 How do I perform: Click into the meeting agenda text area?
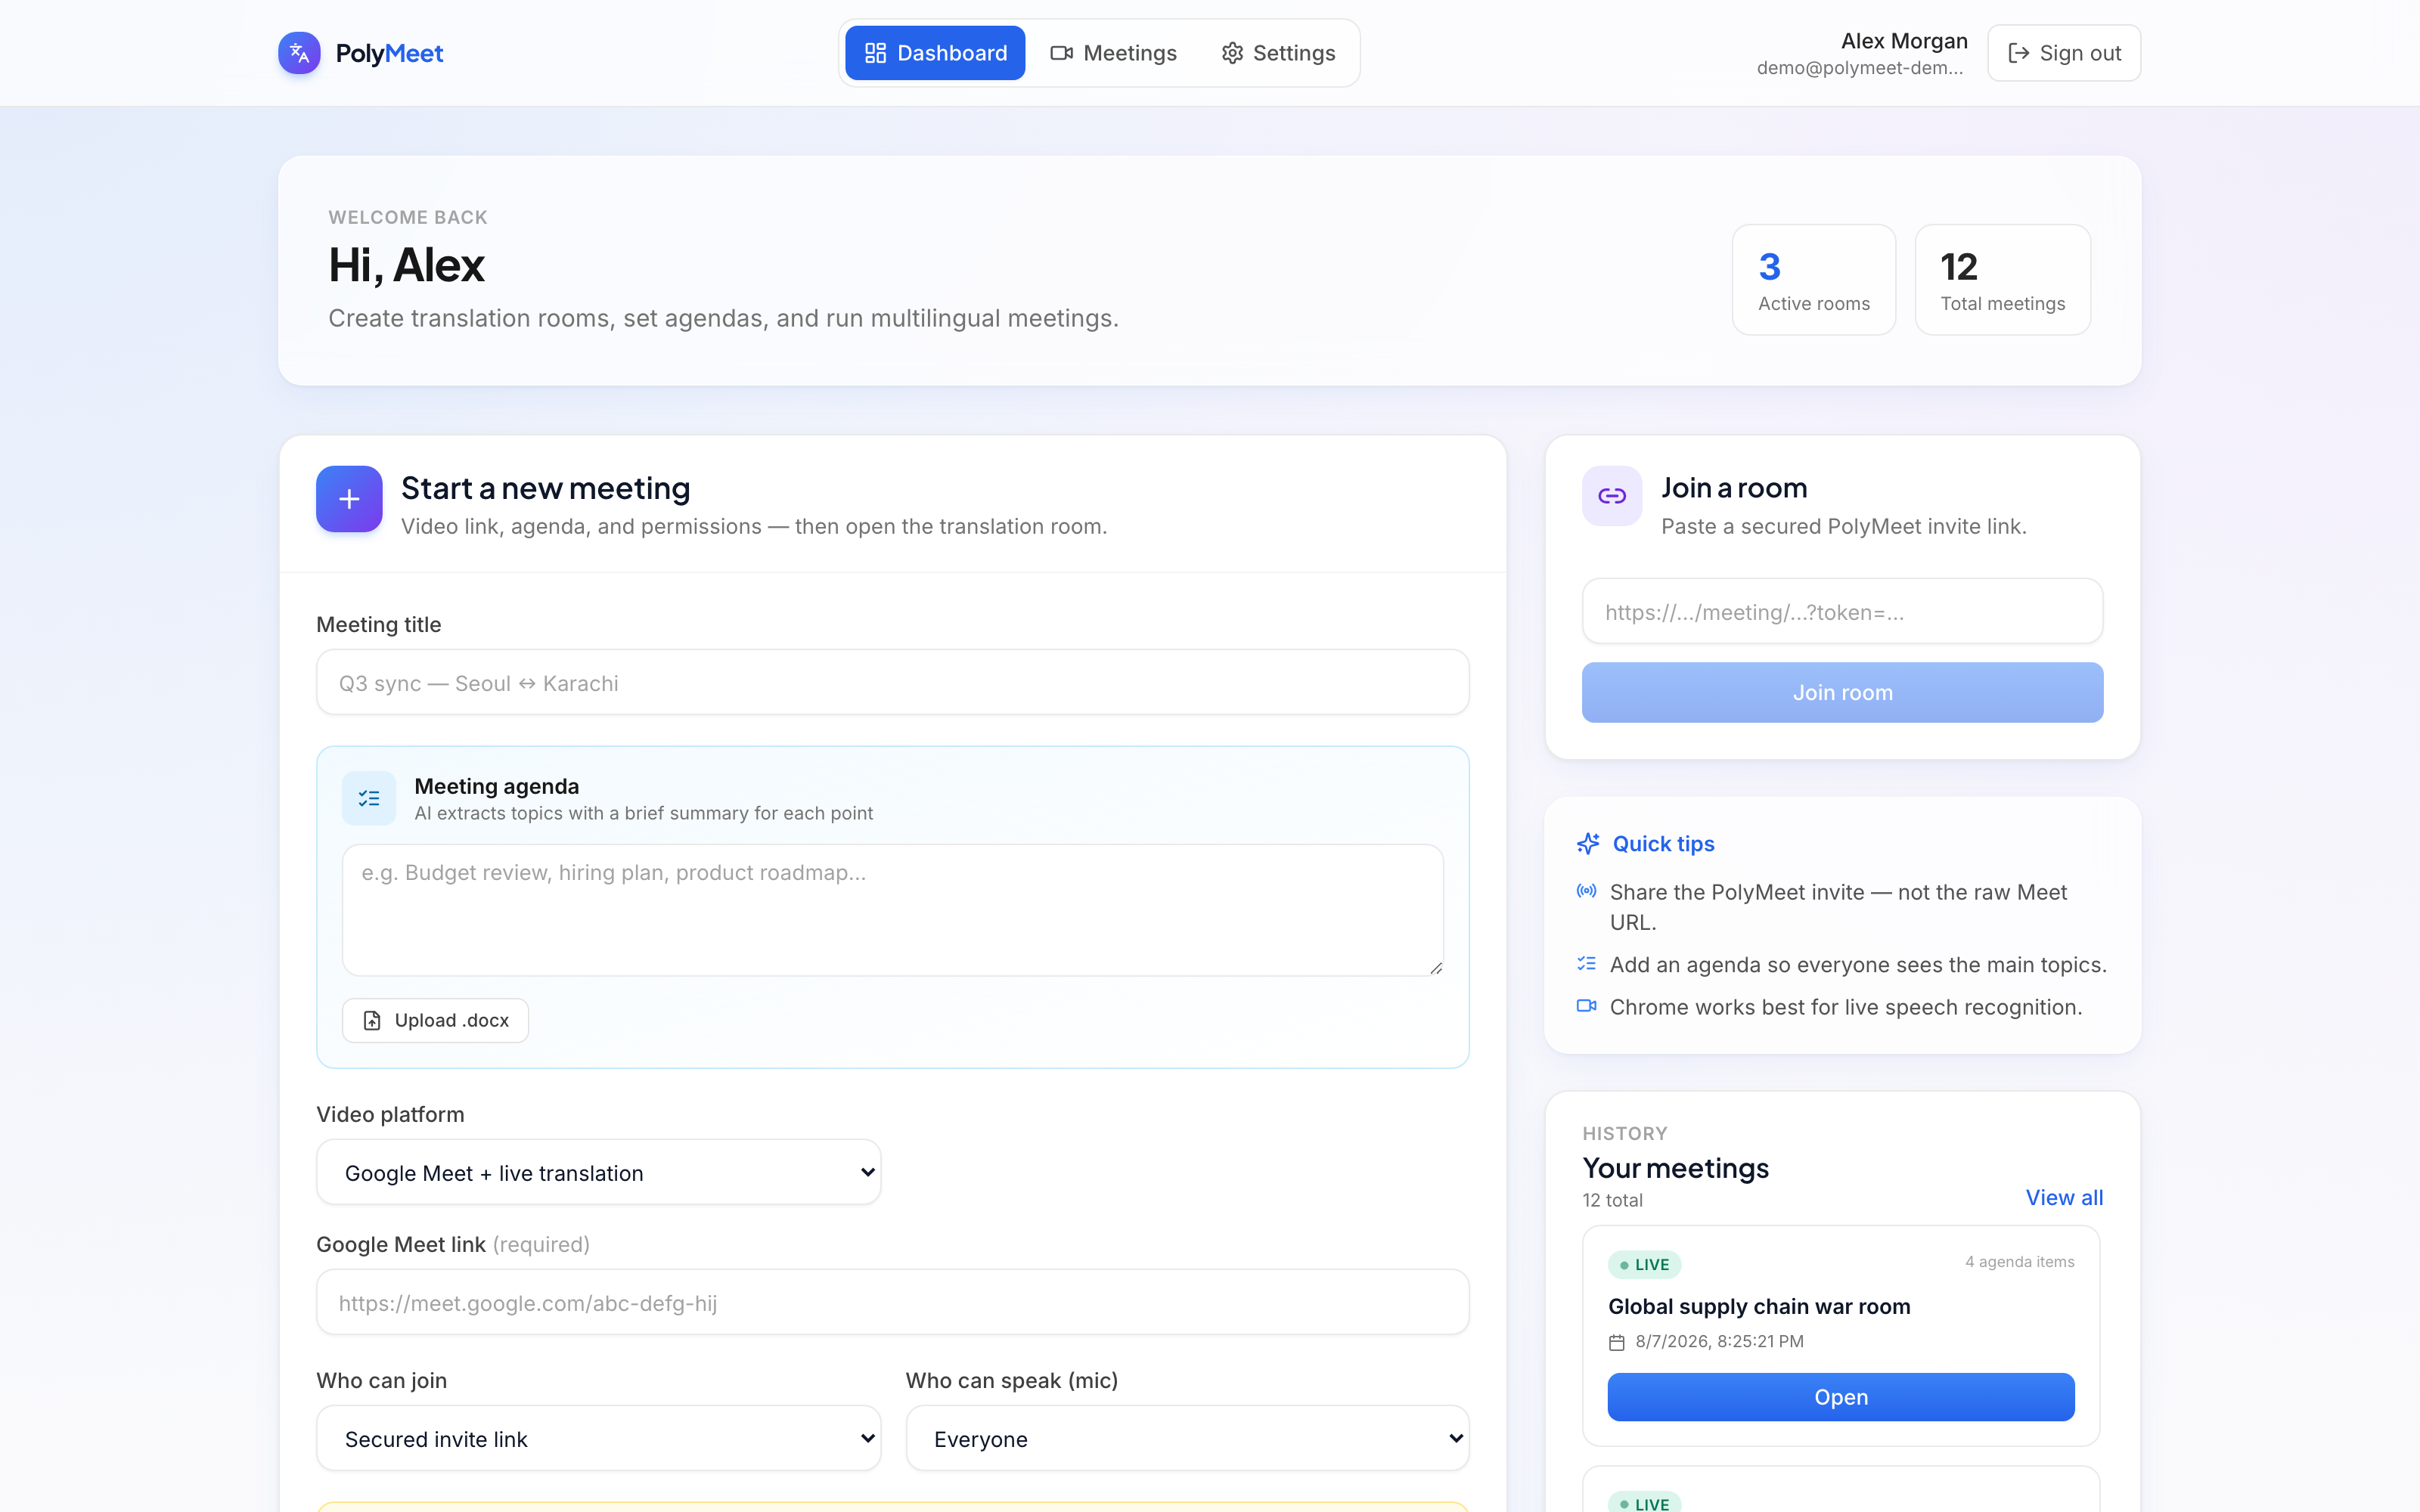coord(892,910)
